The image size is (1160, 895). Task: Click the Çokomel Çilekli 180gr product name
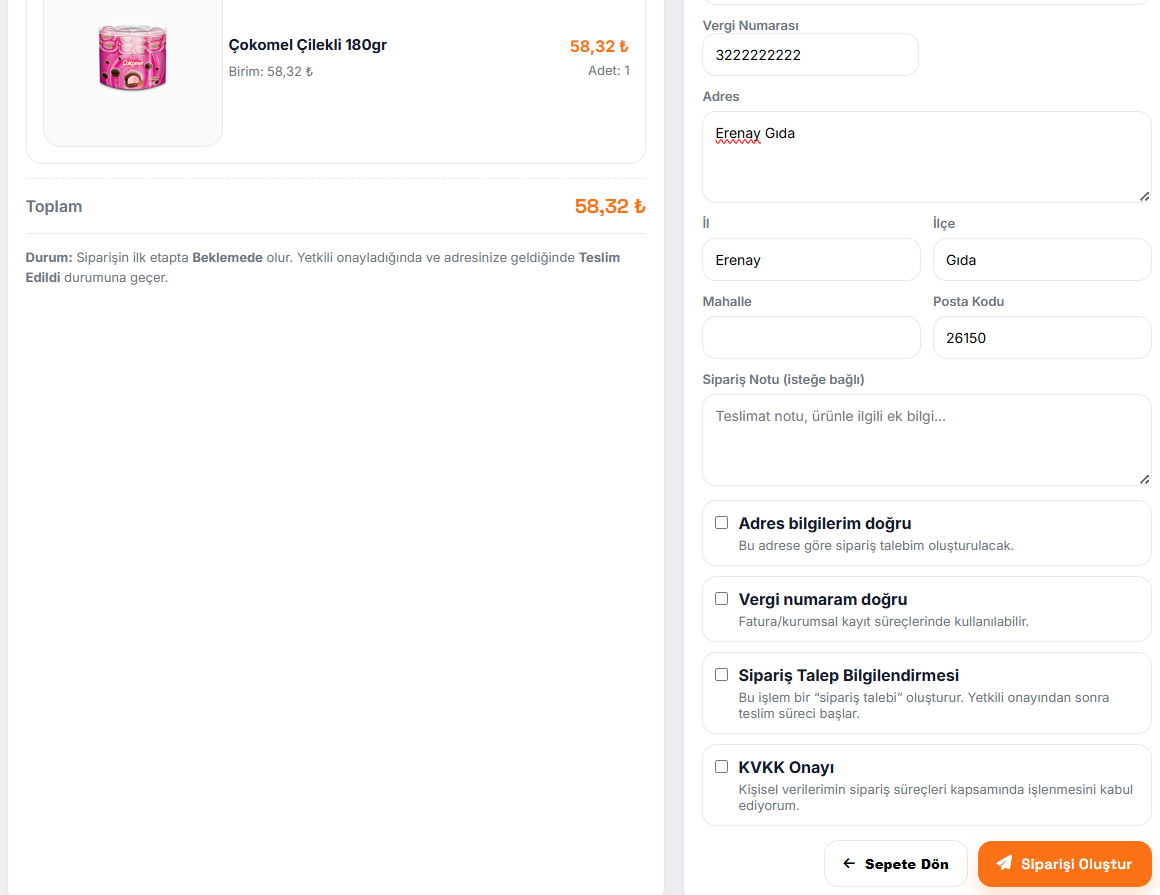[308, 45]
